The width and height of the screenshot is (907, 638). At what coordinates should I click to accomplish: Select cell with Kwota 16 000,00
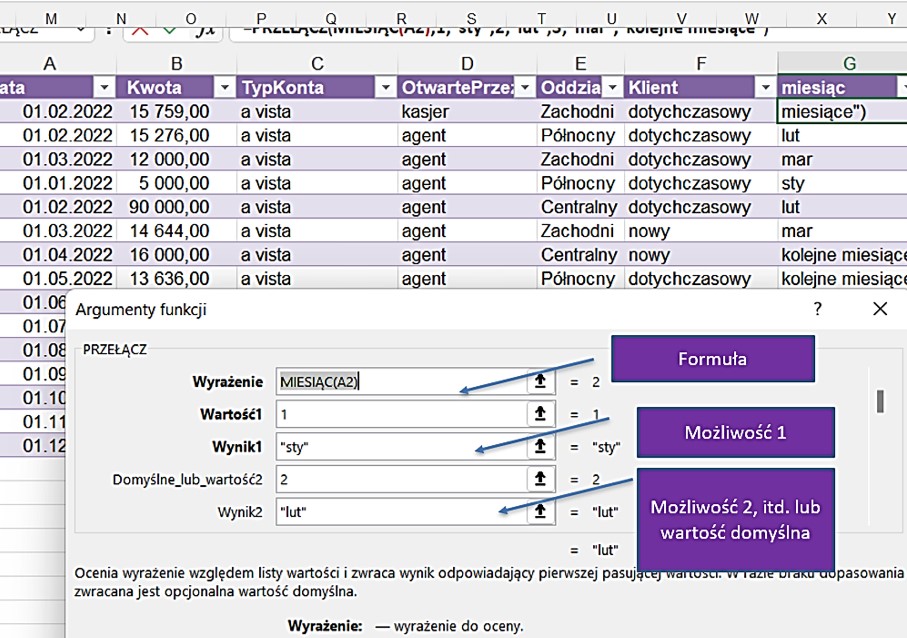[176, 255]
